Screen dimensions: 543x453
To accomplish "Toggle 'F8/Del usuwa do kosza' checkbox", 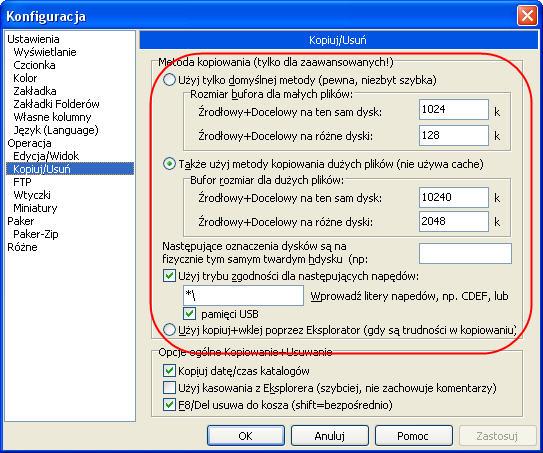I will [169, 405].
